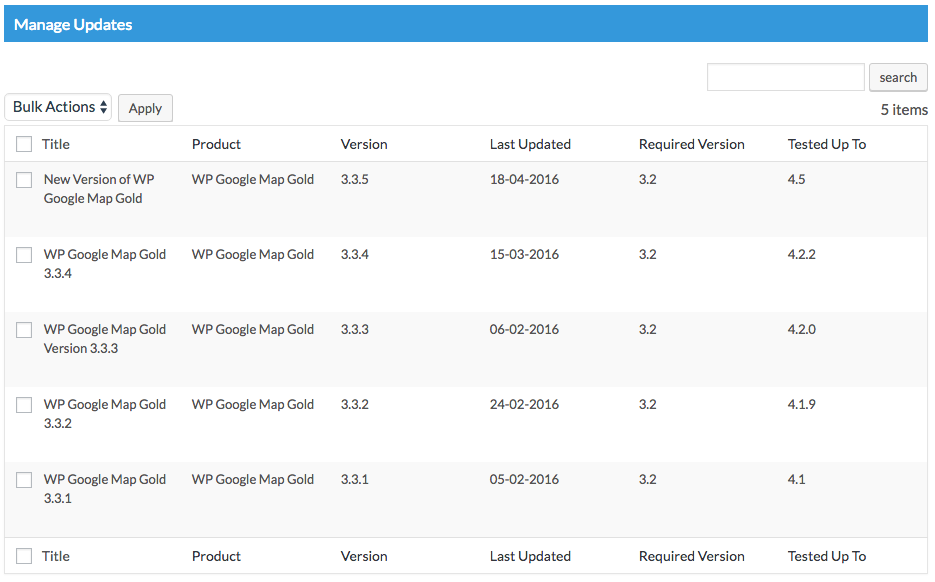The image size is (935, 582).
Task: Check the select-all box in the footer row
Action: 24,556
